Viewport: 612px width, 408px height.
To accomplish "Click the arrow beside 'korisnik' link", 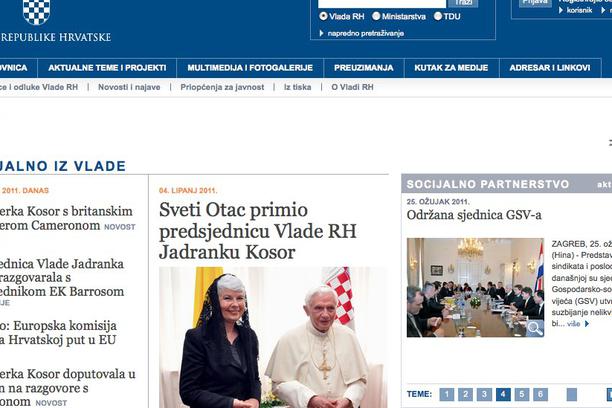I will coord(561,10).
